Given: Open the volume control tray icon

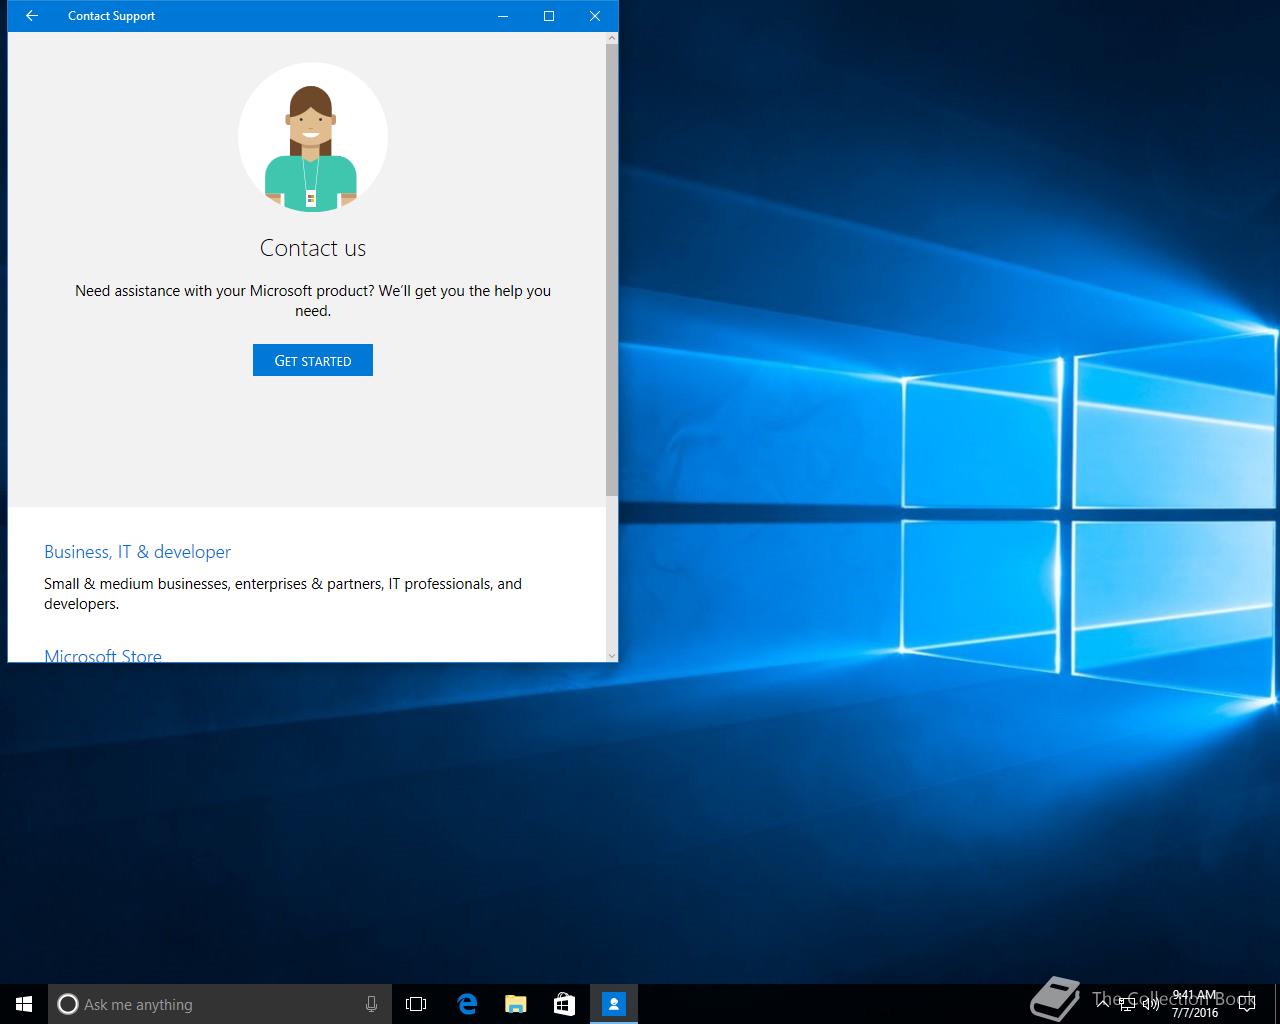Looking at the screenshot, I should (x=1151, y=1004).
